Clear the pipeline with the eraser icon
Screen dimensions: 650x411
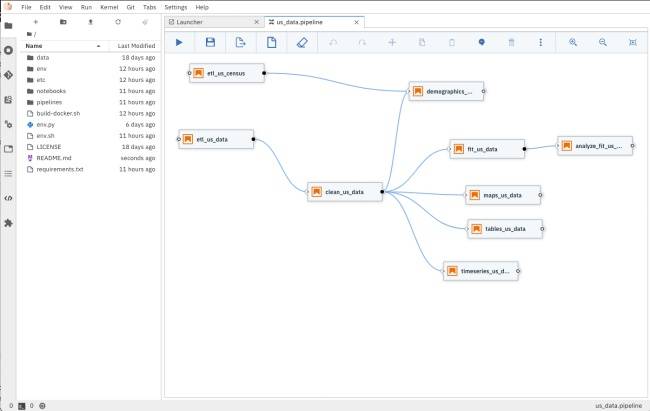[x=302, y=42]
